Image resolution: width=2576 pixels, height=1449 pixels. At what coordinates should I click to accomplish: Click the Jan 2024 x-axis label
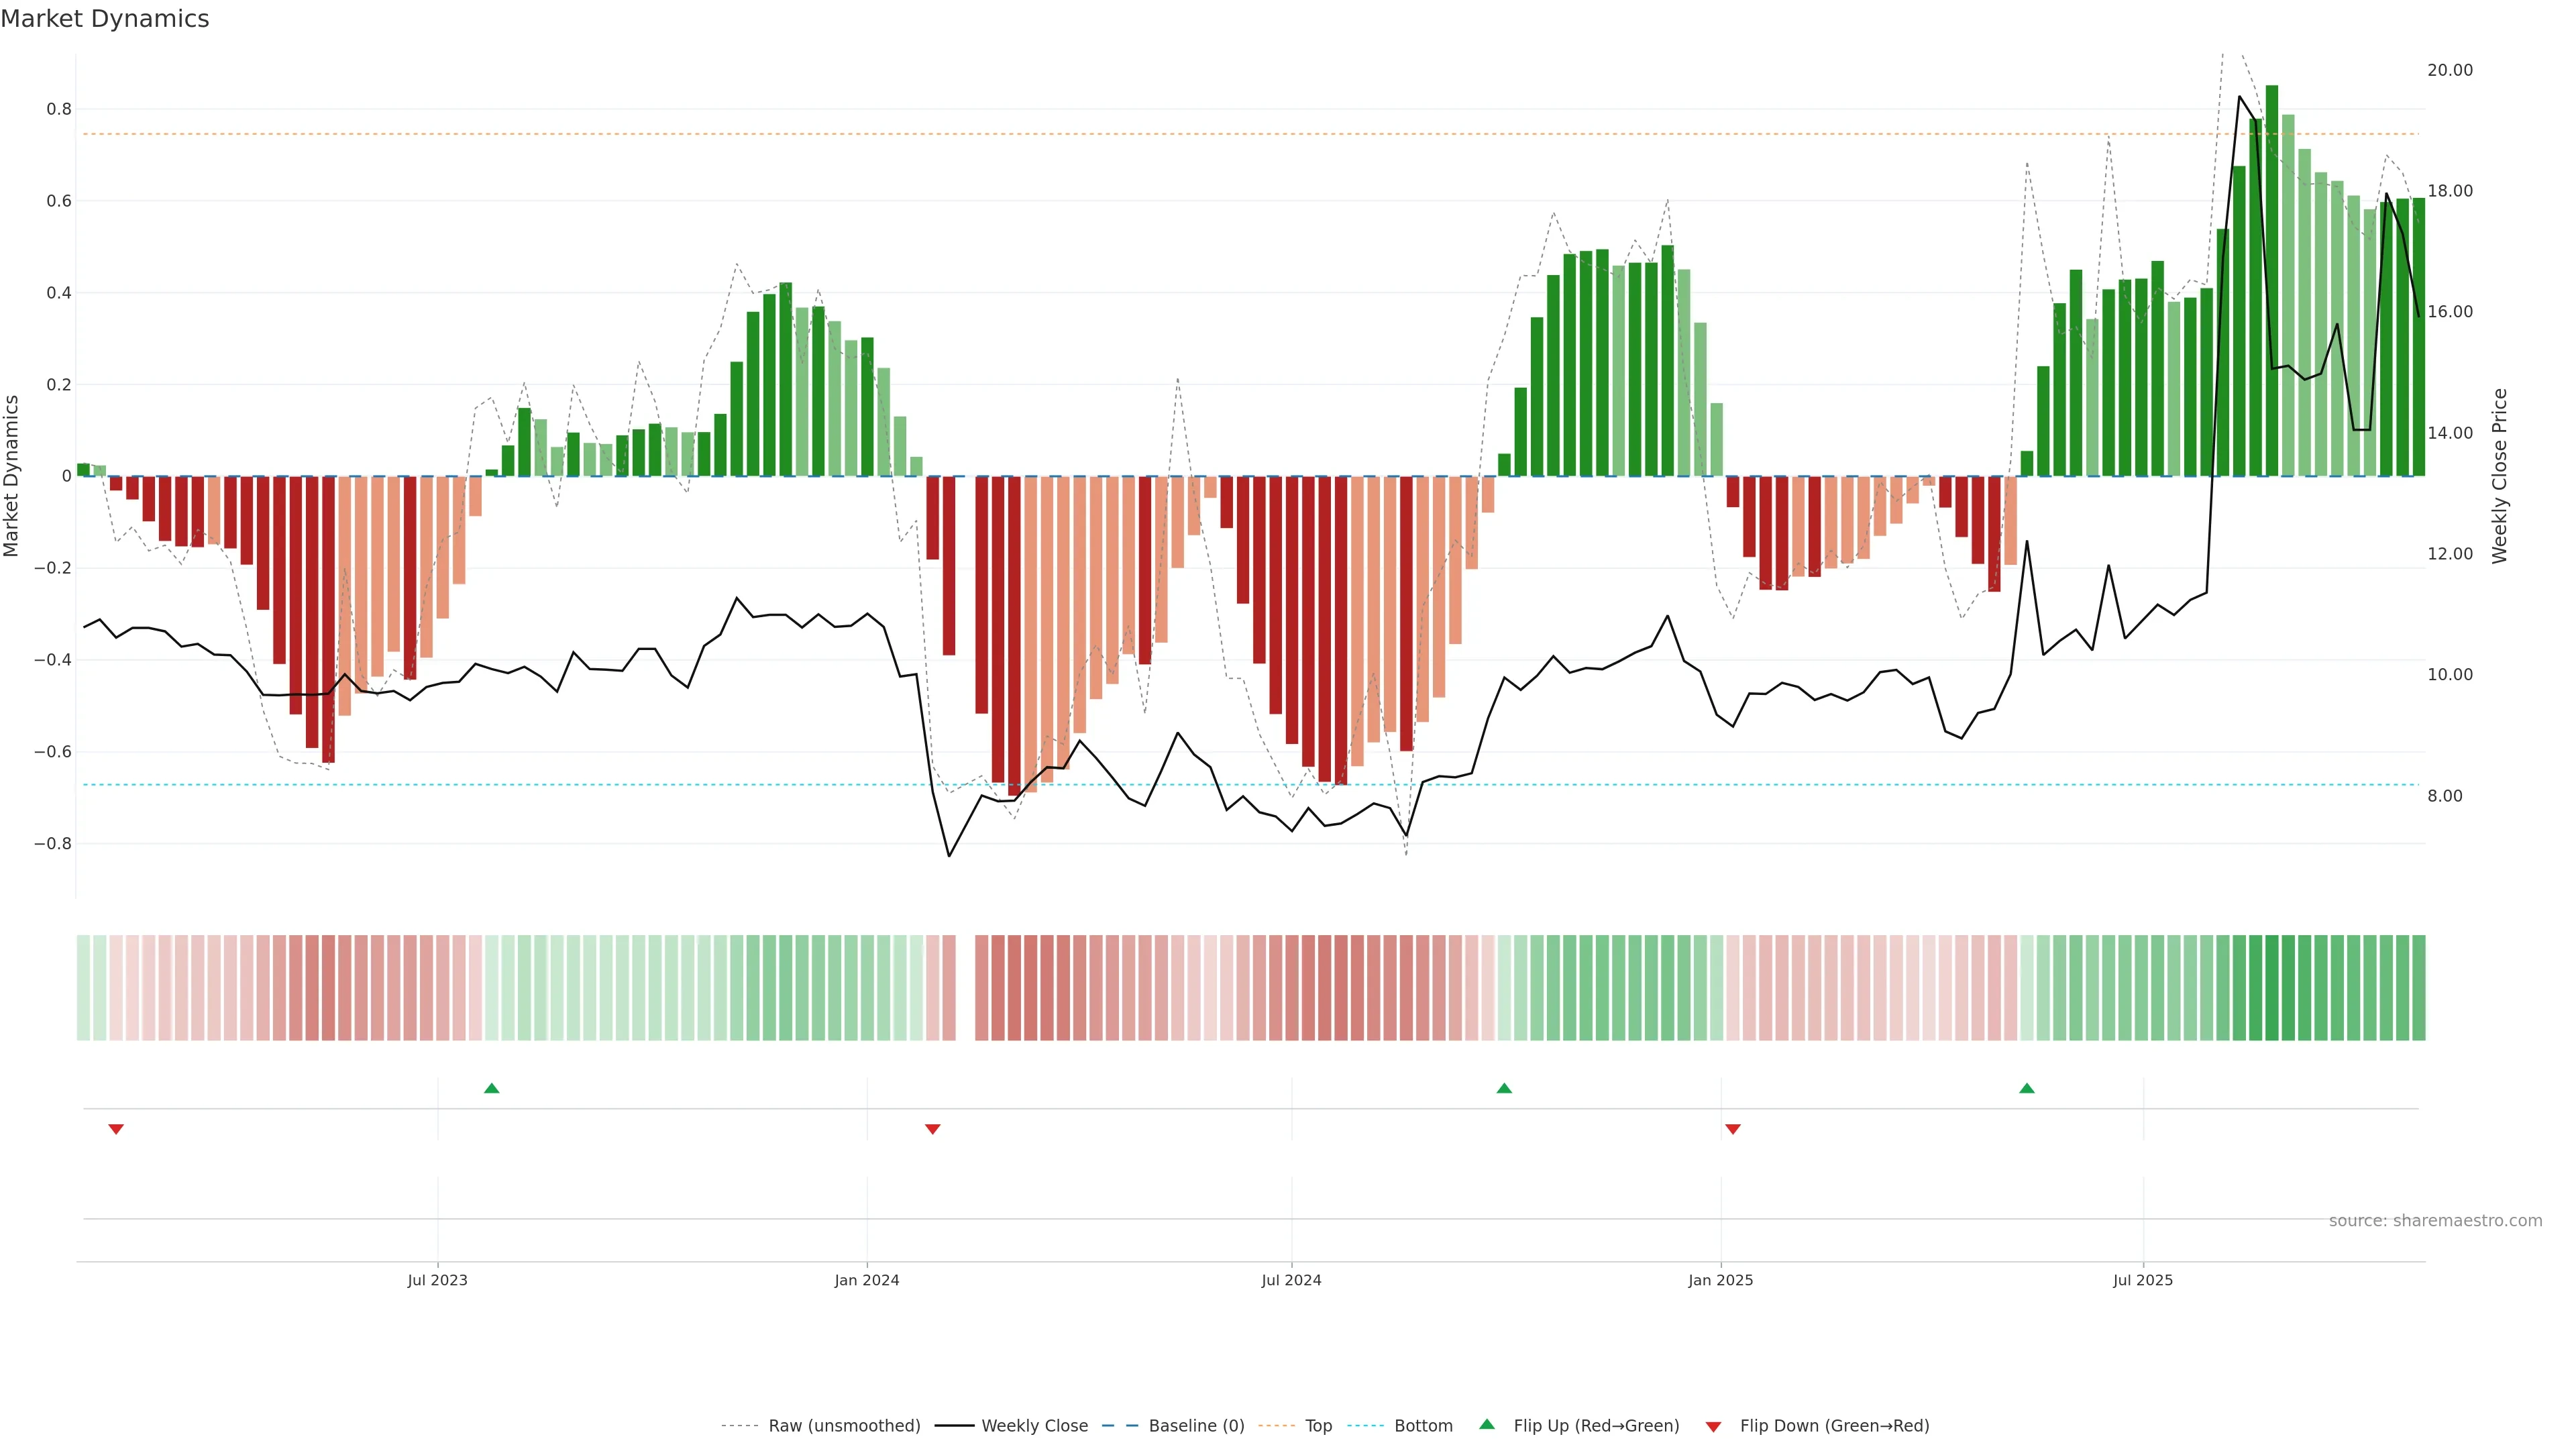[867, 1280]
